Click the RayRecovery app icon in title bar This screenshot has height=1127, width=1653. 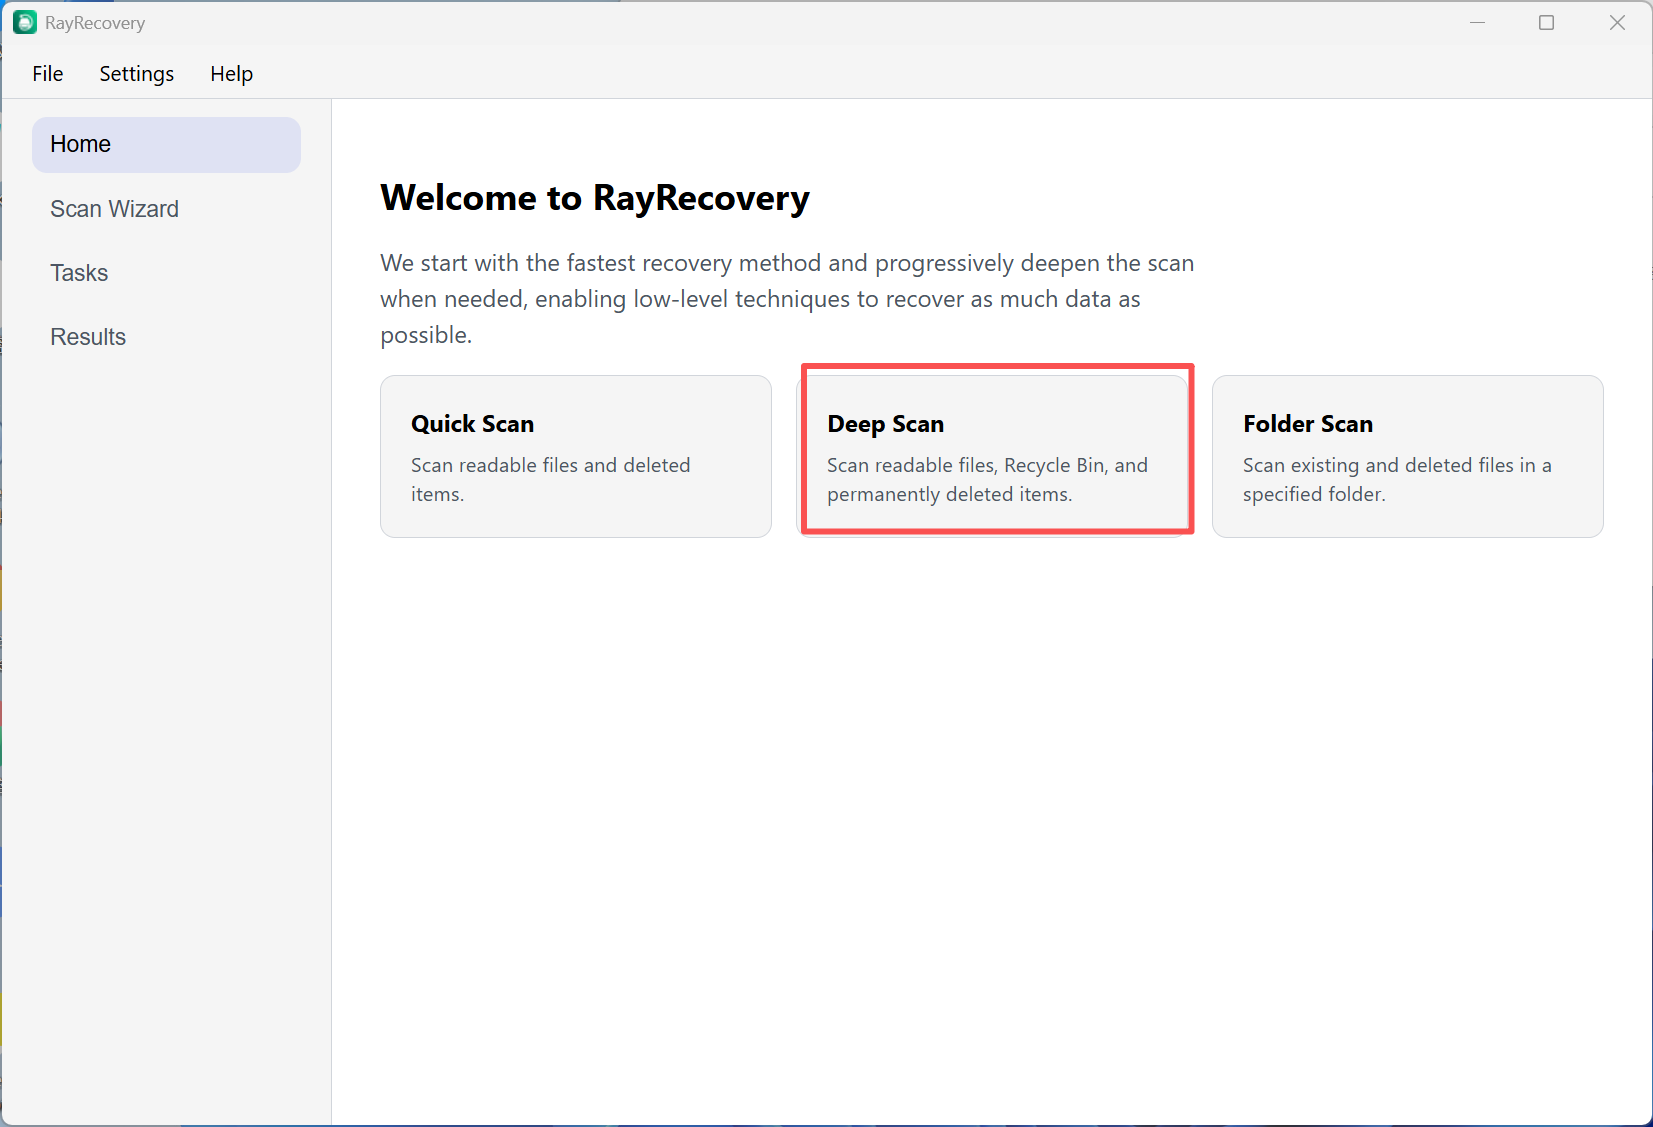click(25, 23)
